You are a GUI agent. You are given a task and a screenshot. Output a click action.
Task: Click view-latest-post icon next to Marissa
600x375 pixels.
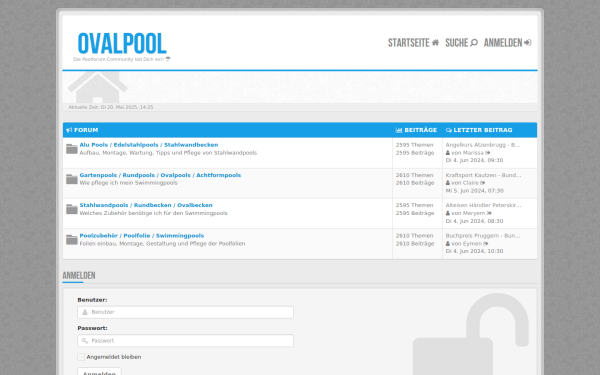[488, 153]
